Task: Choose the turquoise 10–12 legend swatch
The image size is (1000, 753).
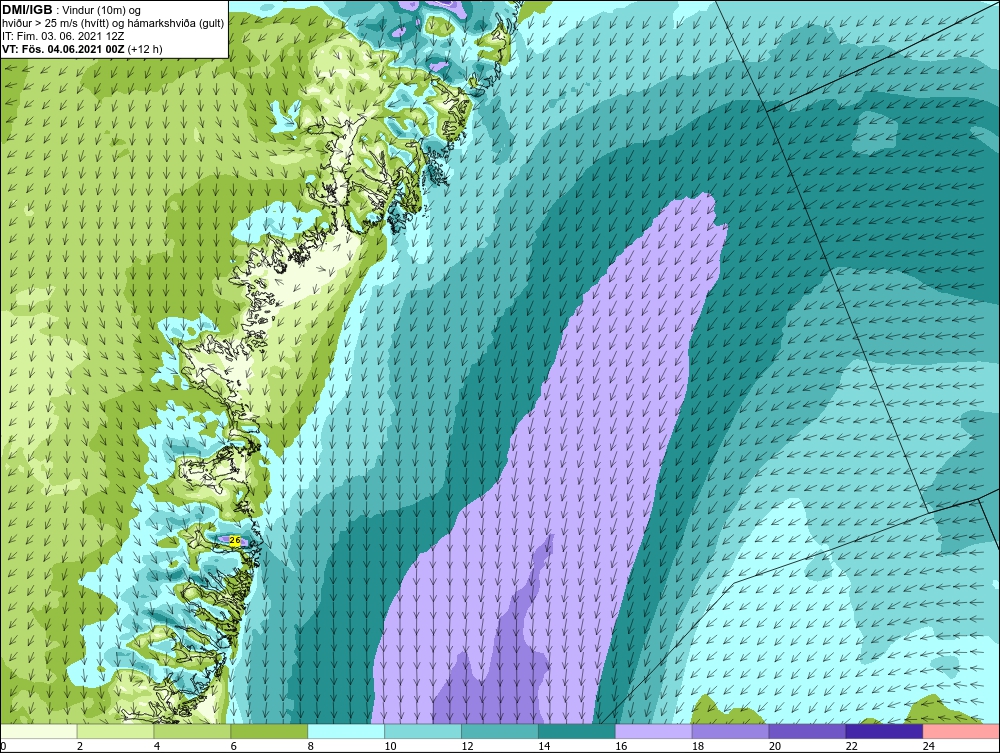Action: [423, 731]
